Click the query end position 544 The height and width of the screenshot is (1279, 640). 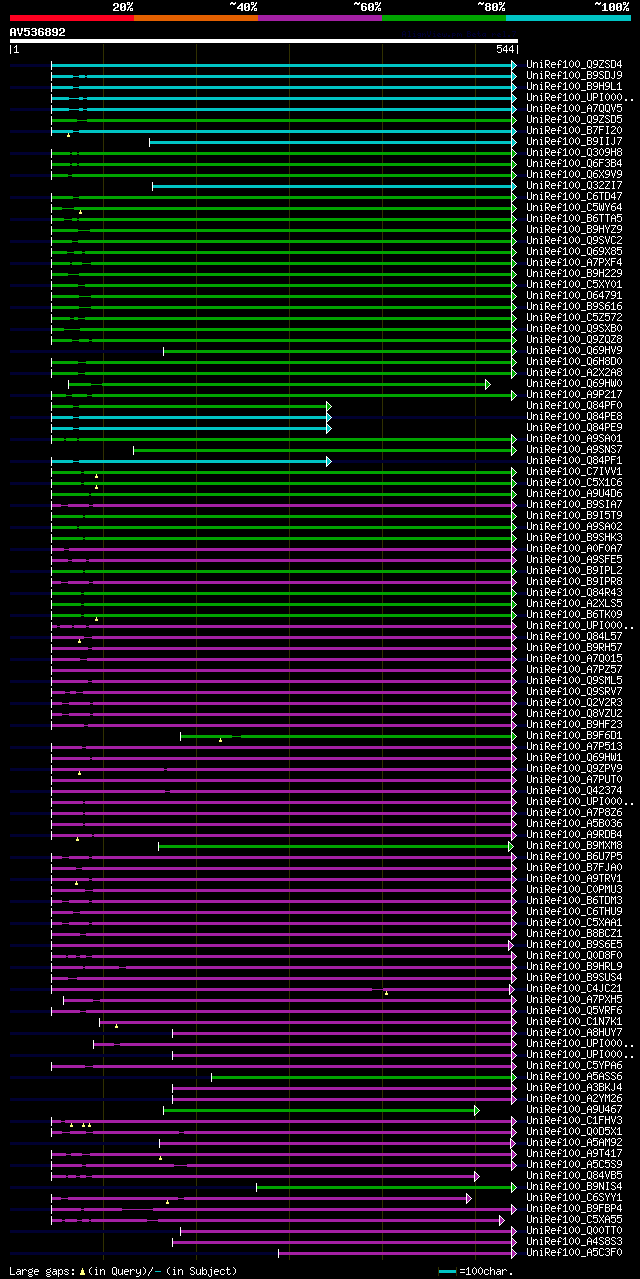[505, 49]
